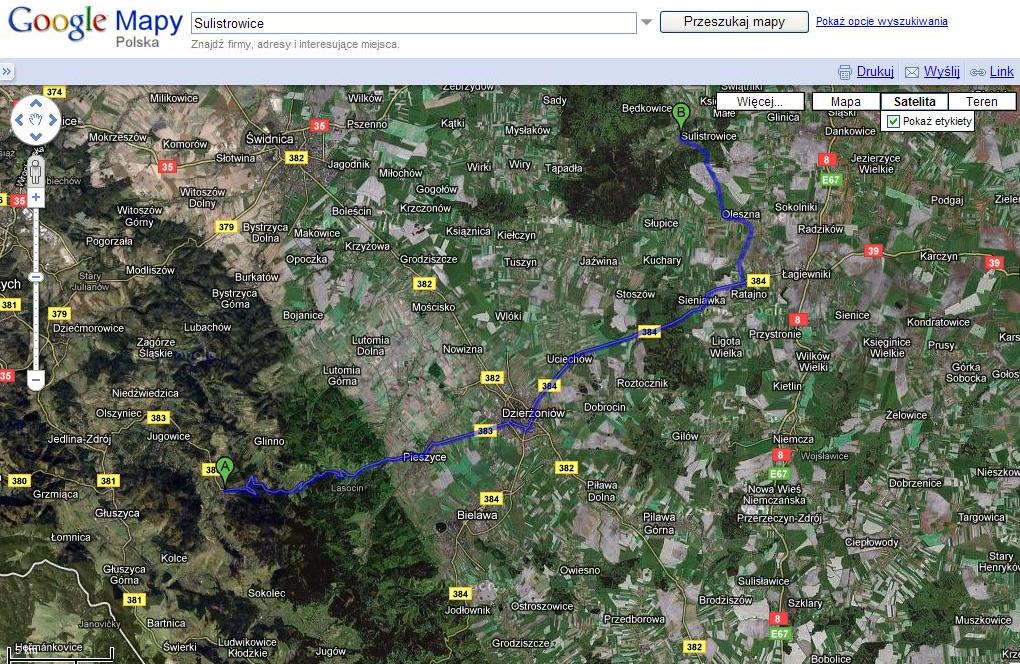Zoom in using the plus button
Image resolution: width=1020 pixels, height=664 pixels.
(x=36, y=197)
